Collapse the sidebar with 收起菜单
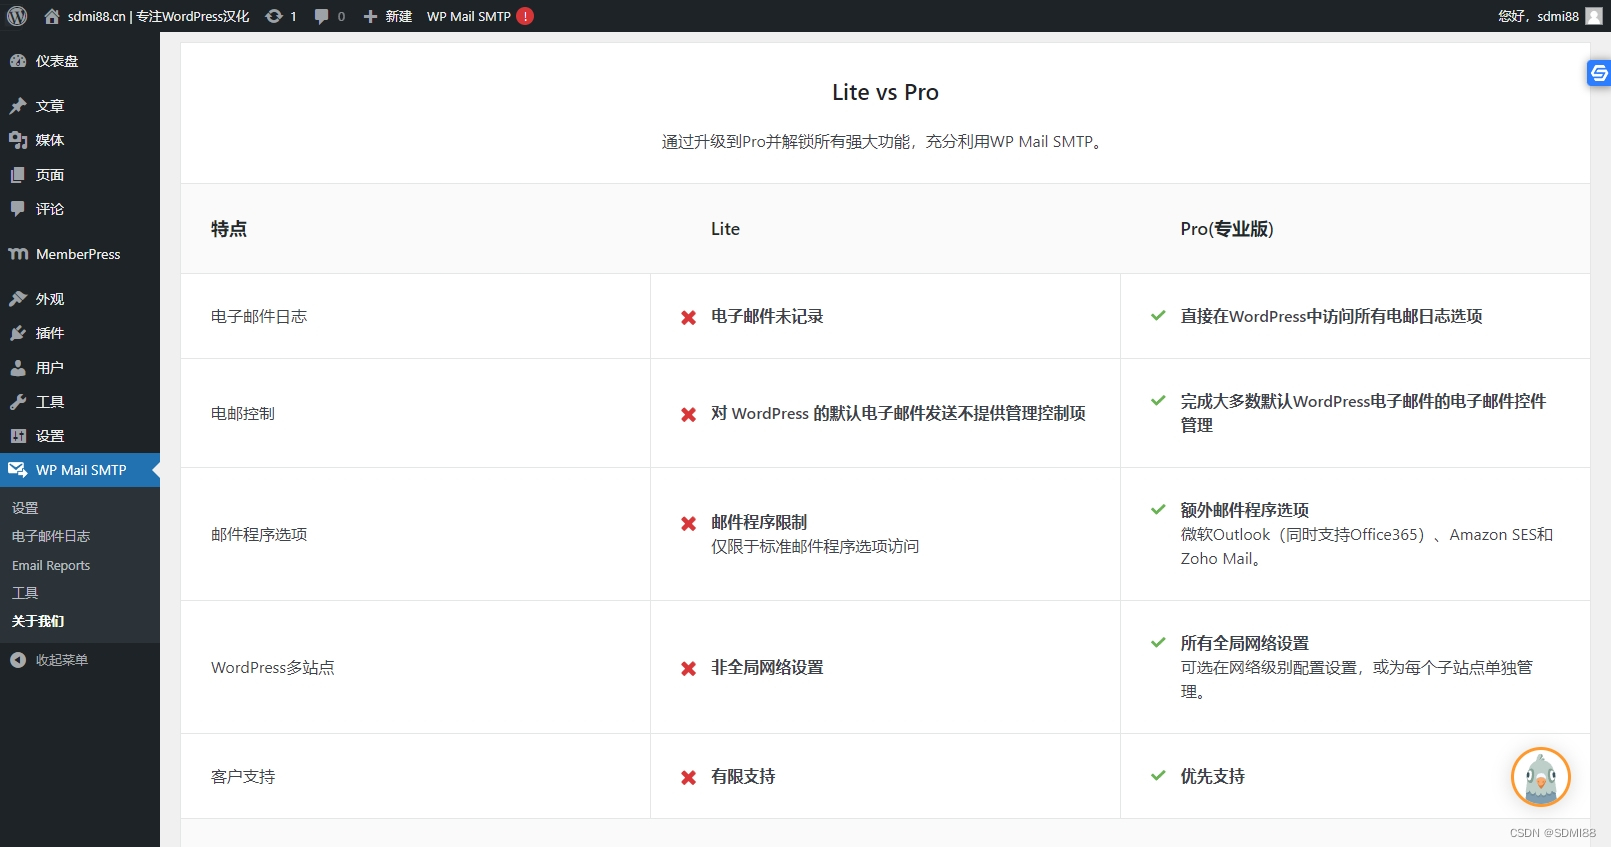 80,660
